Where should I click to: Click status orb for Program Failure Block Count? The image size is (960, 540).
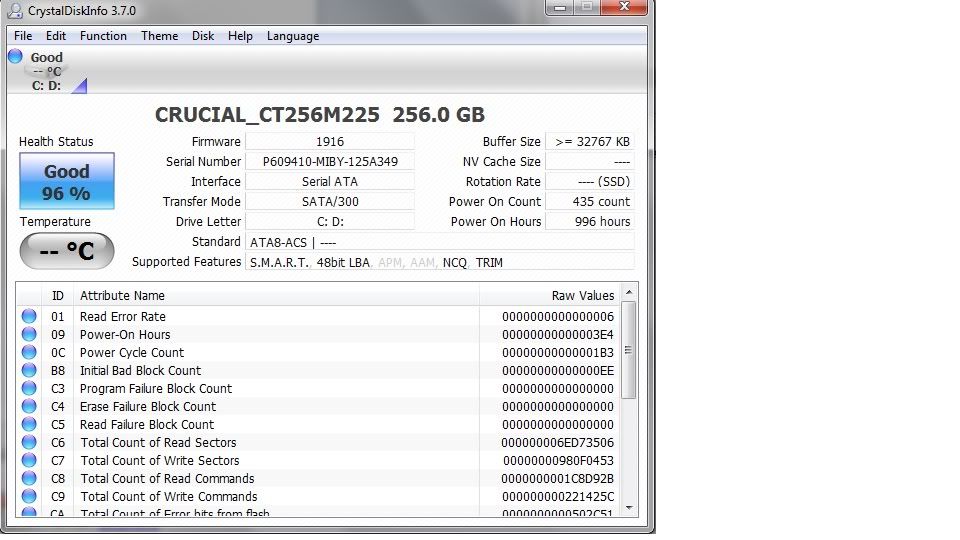tap(29, 388)
